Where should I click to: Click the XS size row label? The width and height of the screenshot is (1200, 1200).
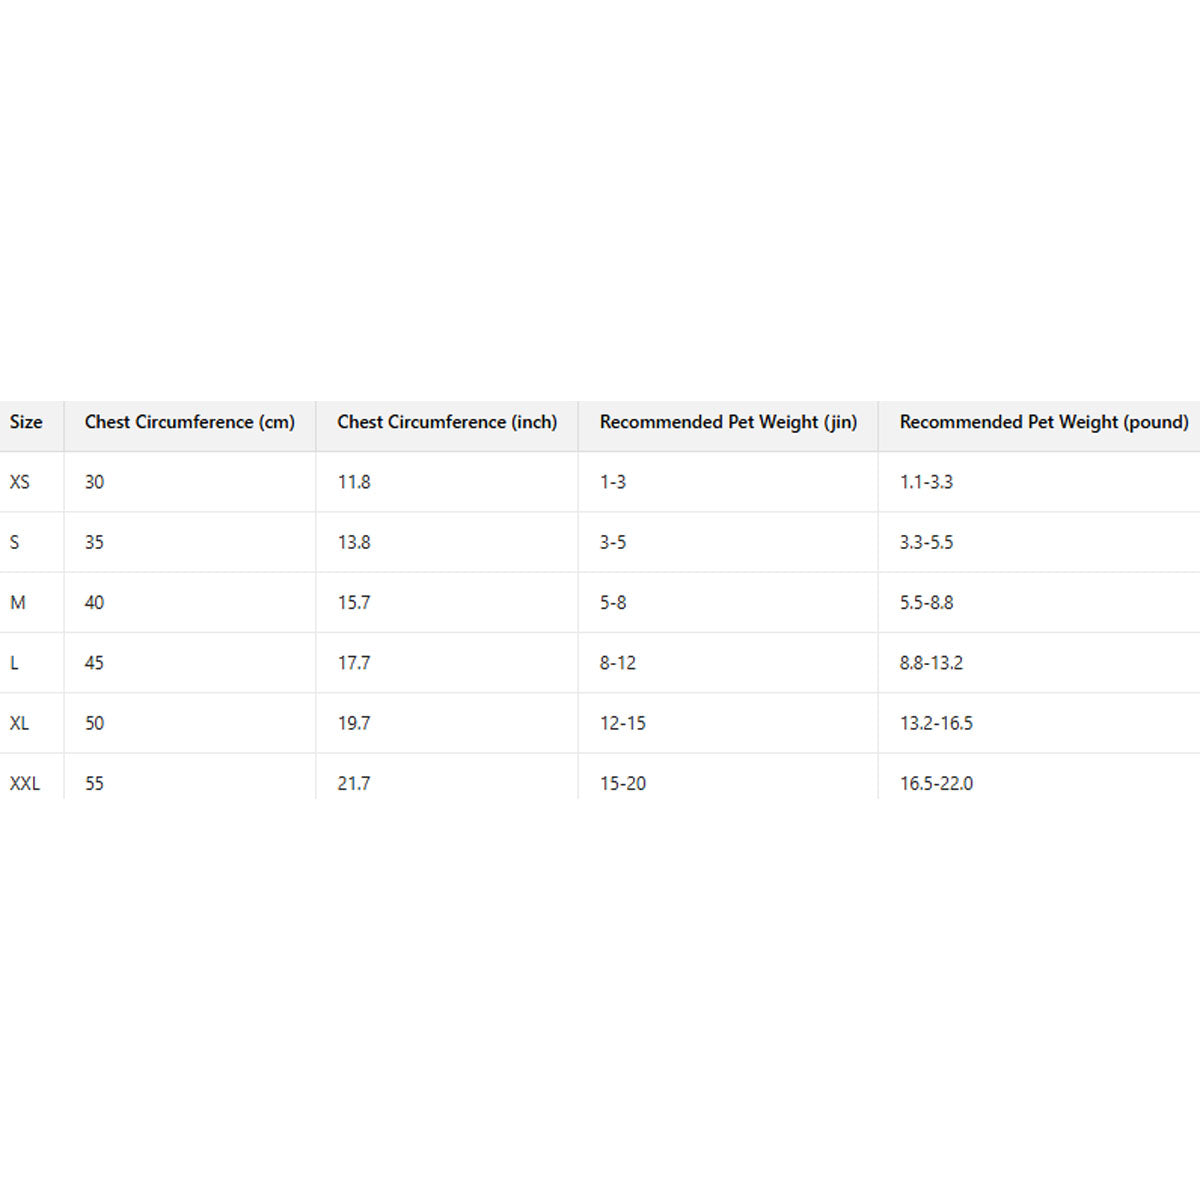click(x=20, y=482)
